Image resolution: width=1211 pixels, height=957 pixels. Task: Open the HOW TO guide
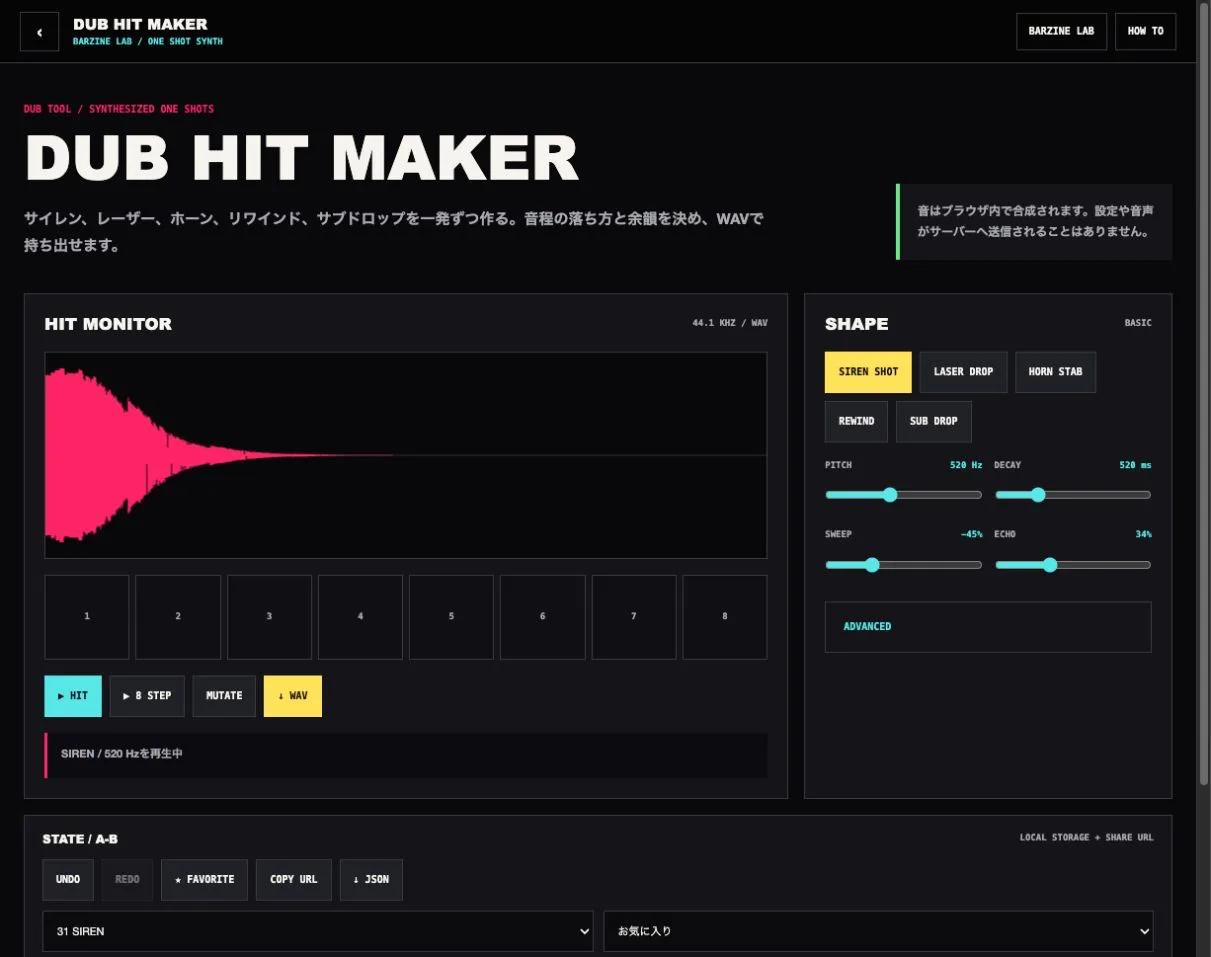[x=1145, y=31]
